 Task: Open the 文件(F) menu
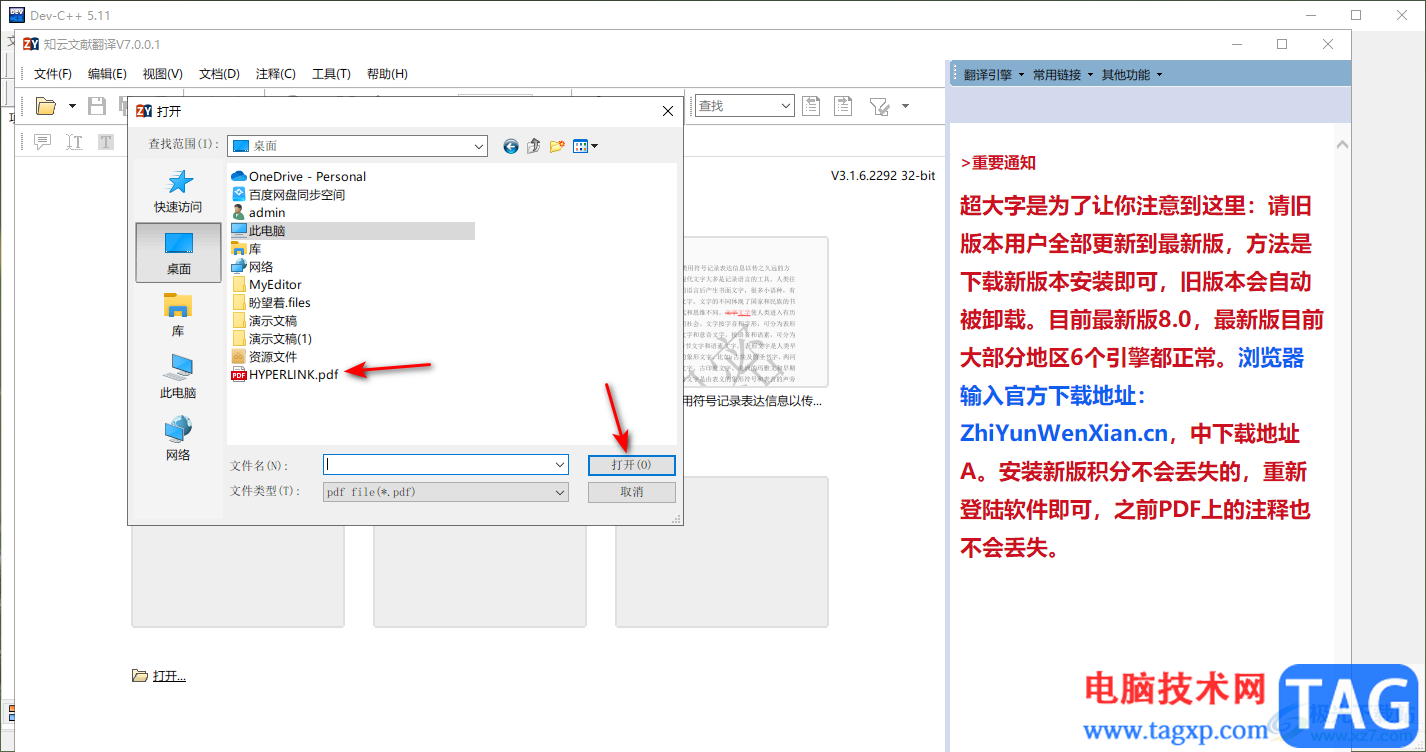[53, 74]
